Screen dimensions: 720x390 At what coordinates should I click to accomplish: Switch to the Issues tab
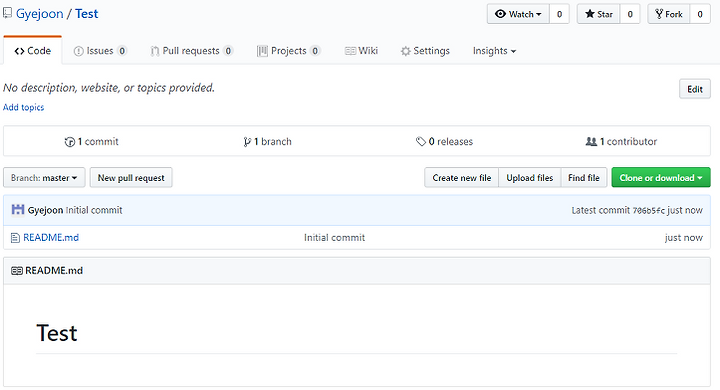pyautogui.click(x=100, y=51)
